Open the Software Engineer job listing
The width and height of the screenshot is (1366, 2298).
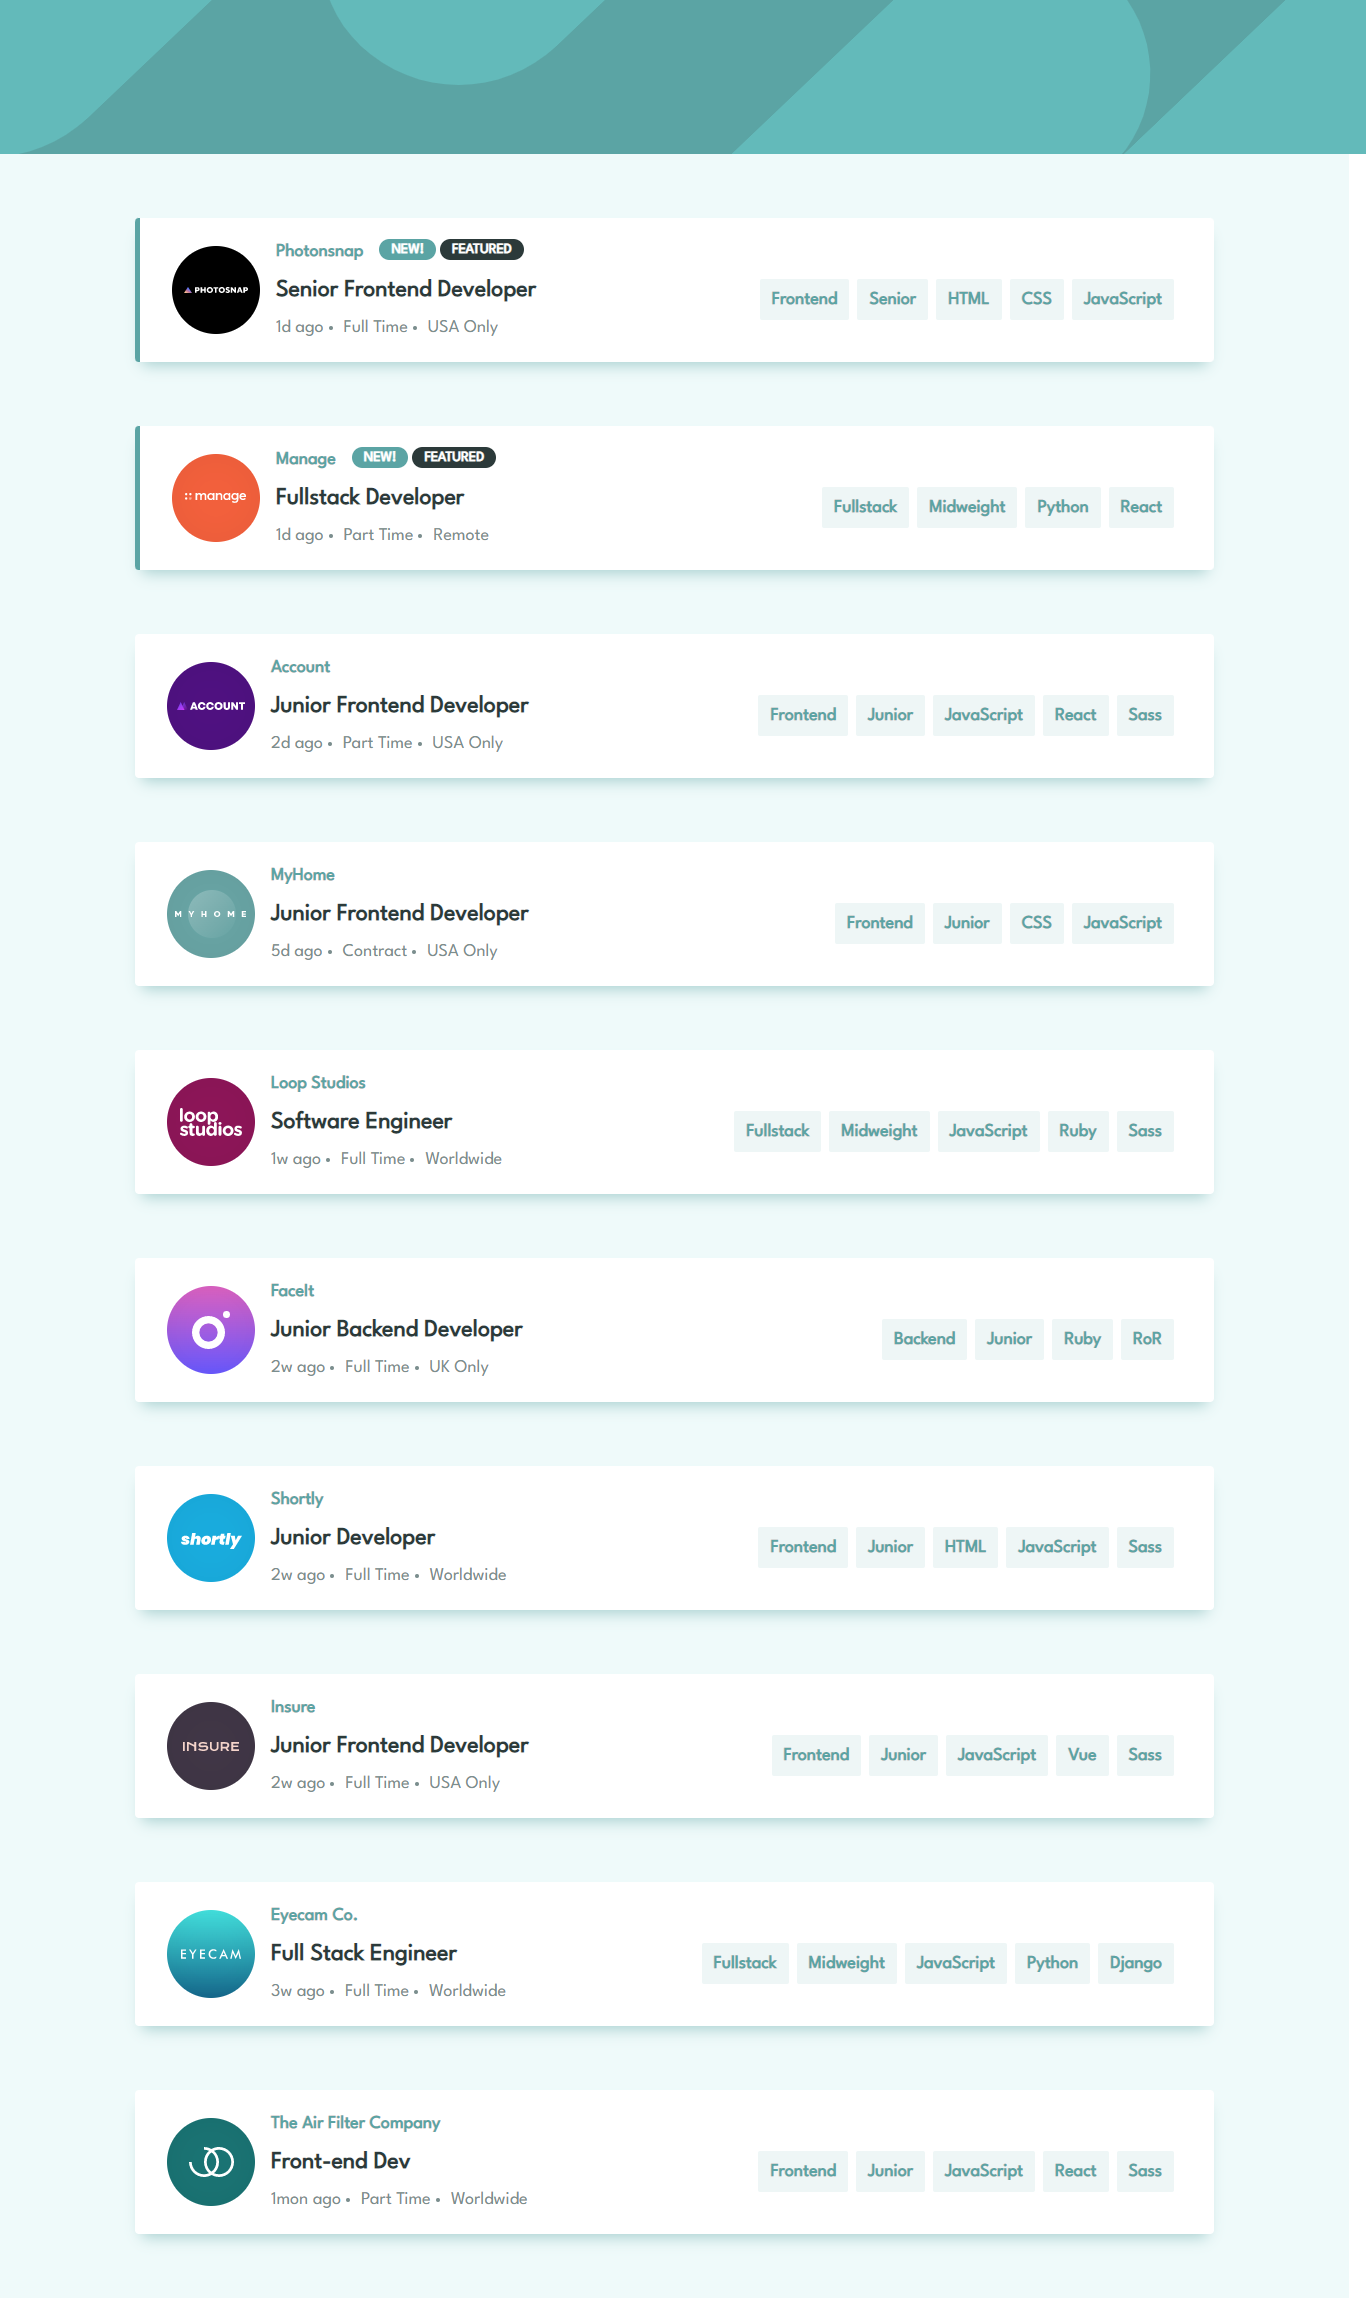pos(361,1121)
